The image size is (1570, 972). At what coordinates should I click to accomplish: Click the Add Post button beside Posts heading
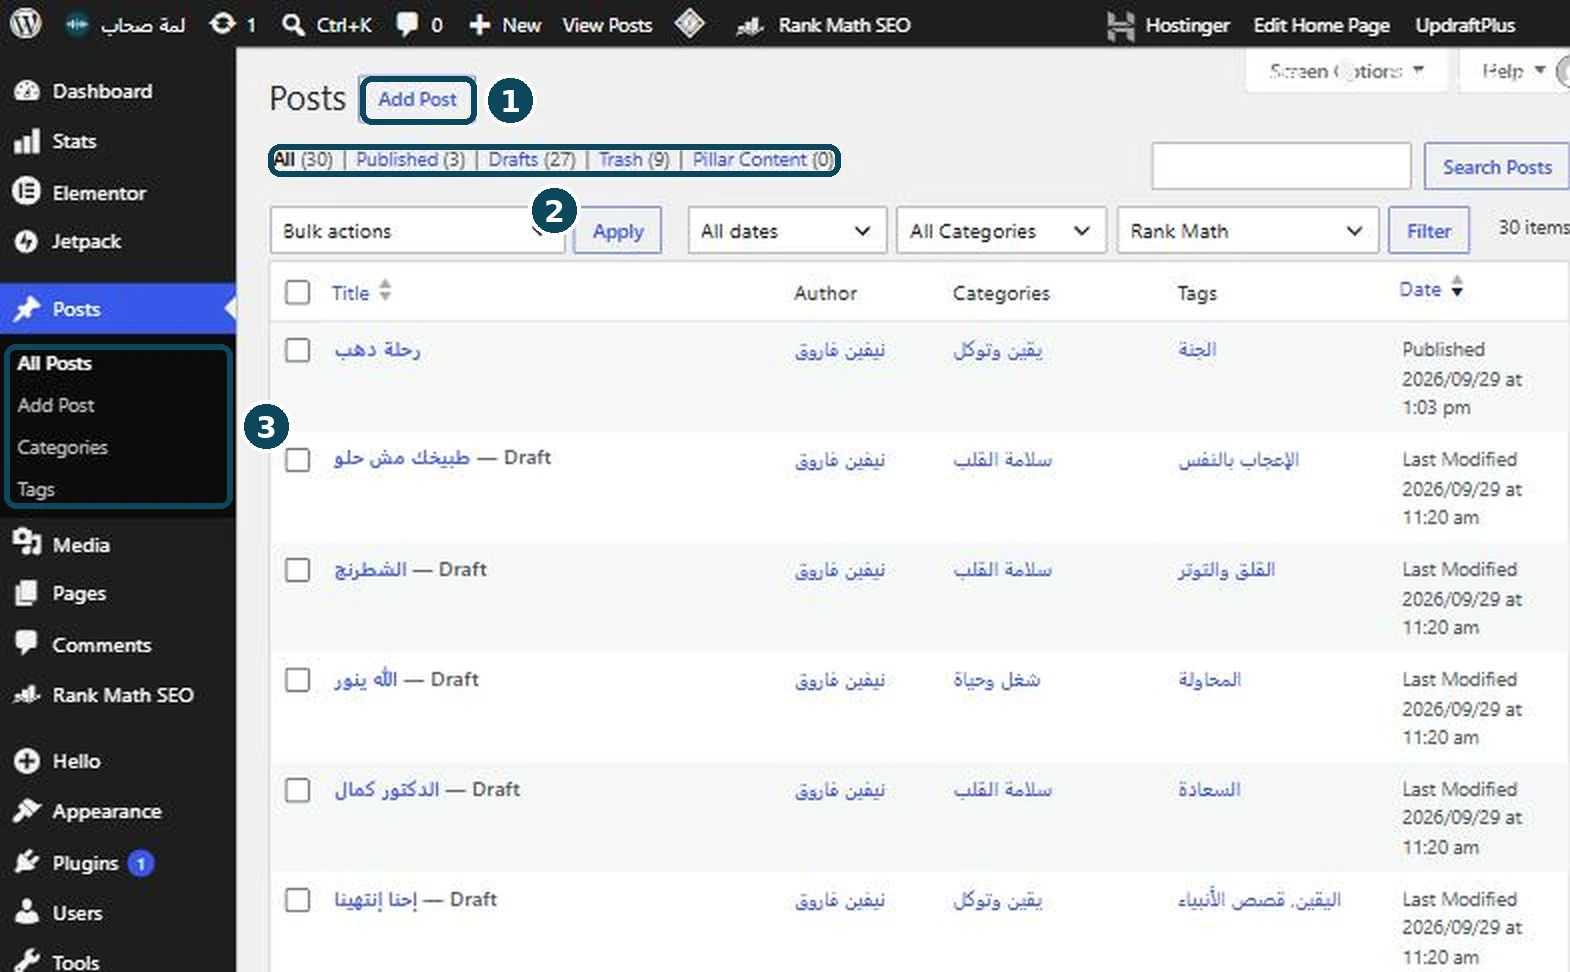click(417, 100)
